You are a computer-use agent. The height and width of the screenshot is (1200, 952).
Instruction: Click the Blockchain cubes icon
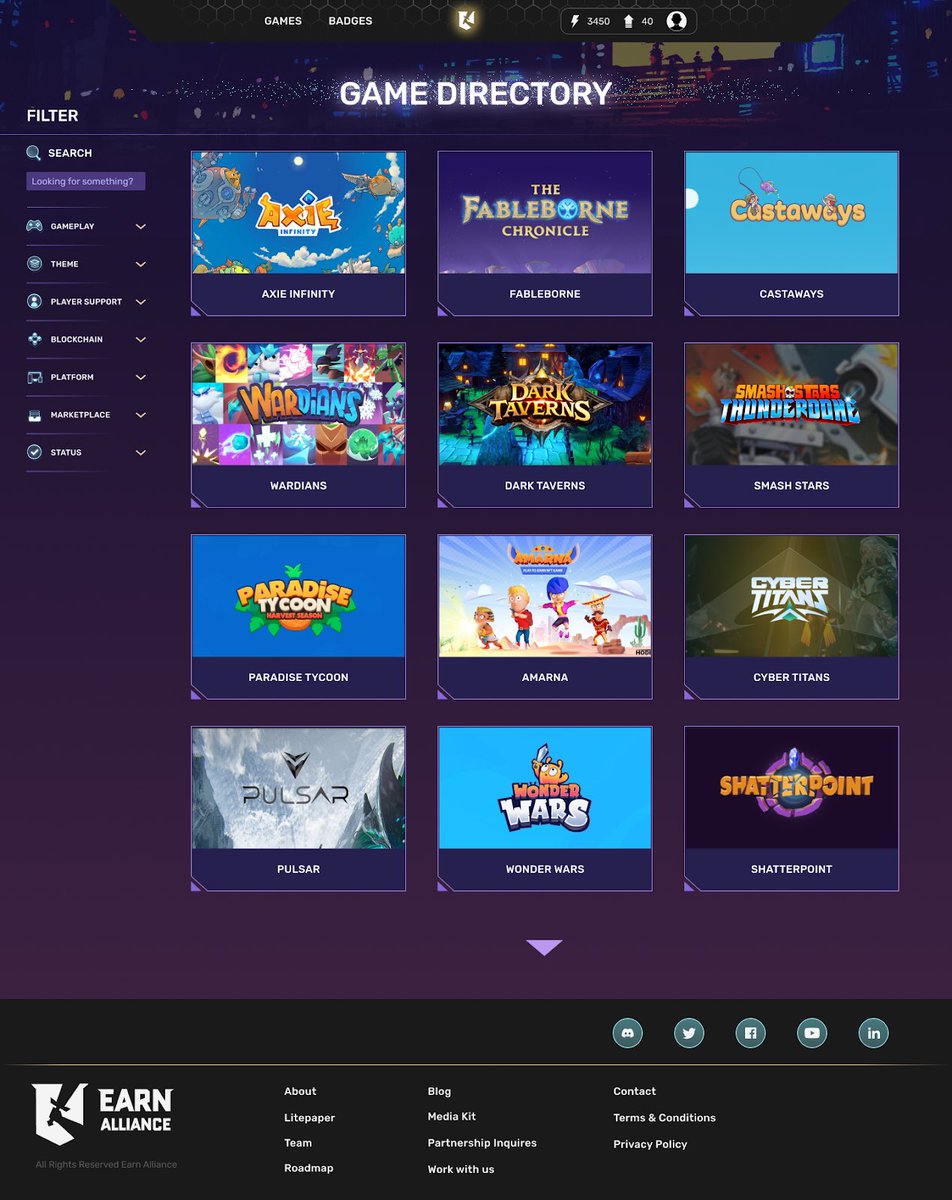34,339
